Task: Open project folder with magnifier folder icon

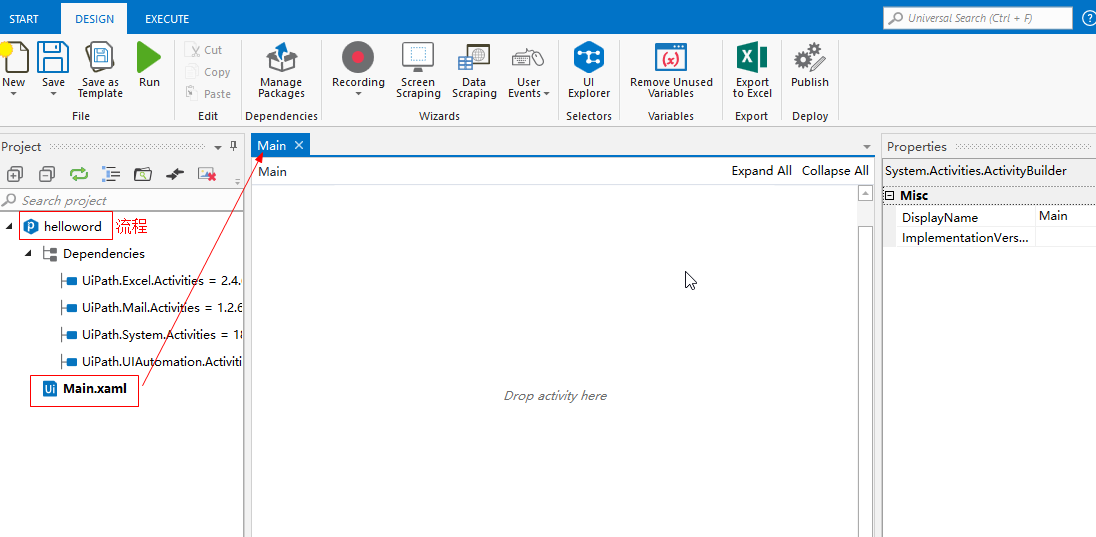Action: tap(143, 173)
